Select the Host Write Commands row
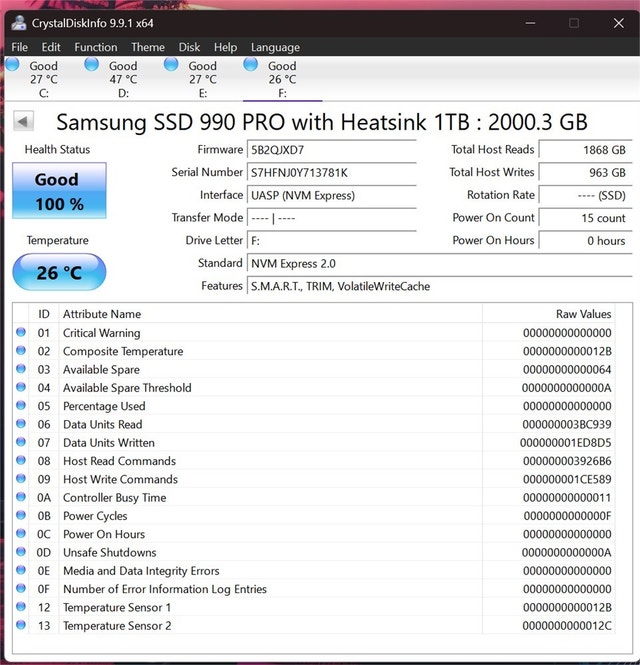This screenshot has width=640, height=665. tap(314, 479)
